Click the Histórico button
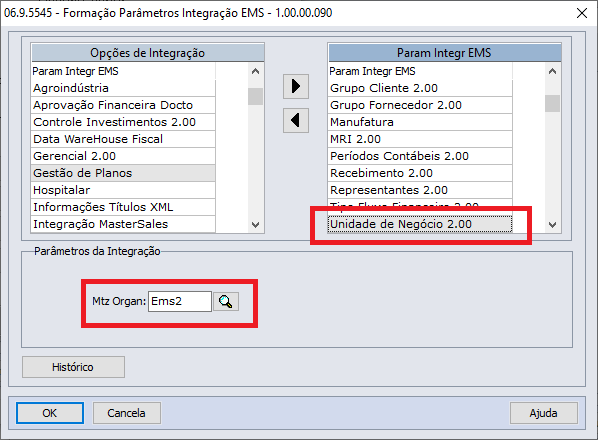 73,367
